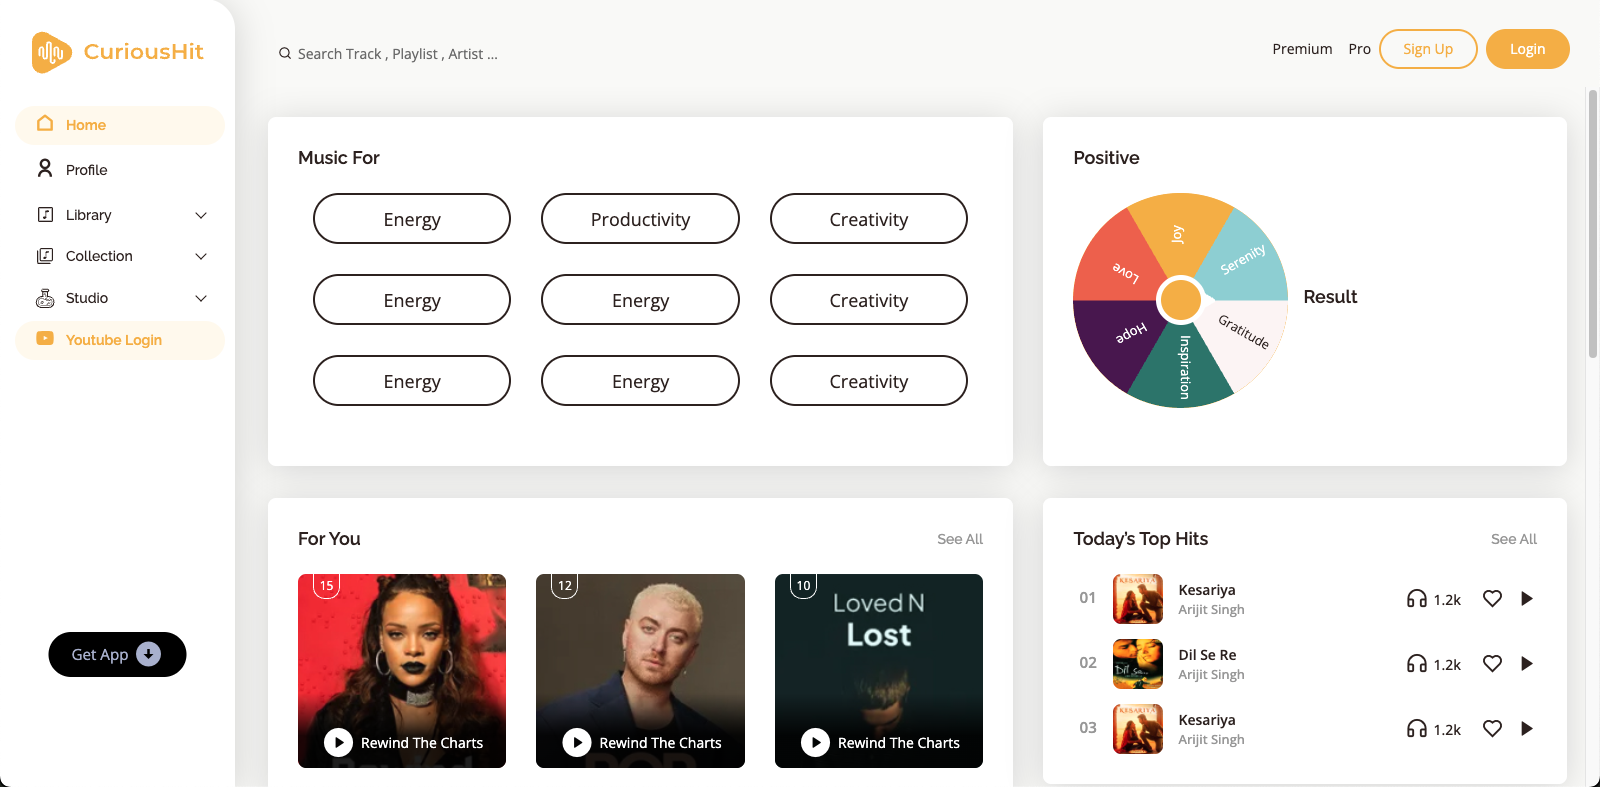Play the first Kesariya track
The height and width of the screenshot is (787, 1600).
(x=1526, y=599)
